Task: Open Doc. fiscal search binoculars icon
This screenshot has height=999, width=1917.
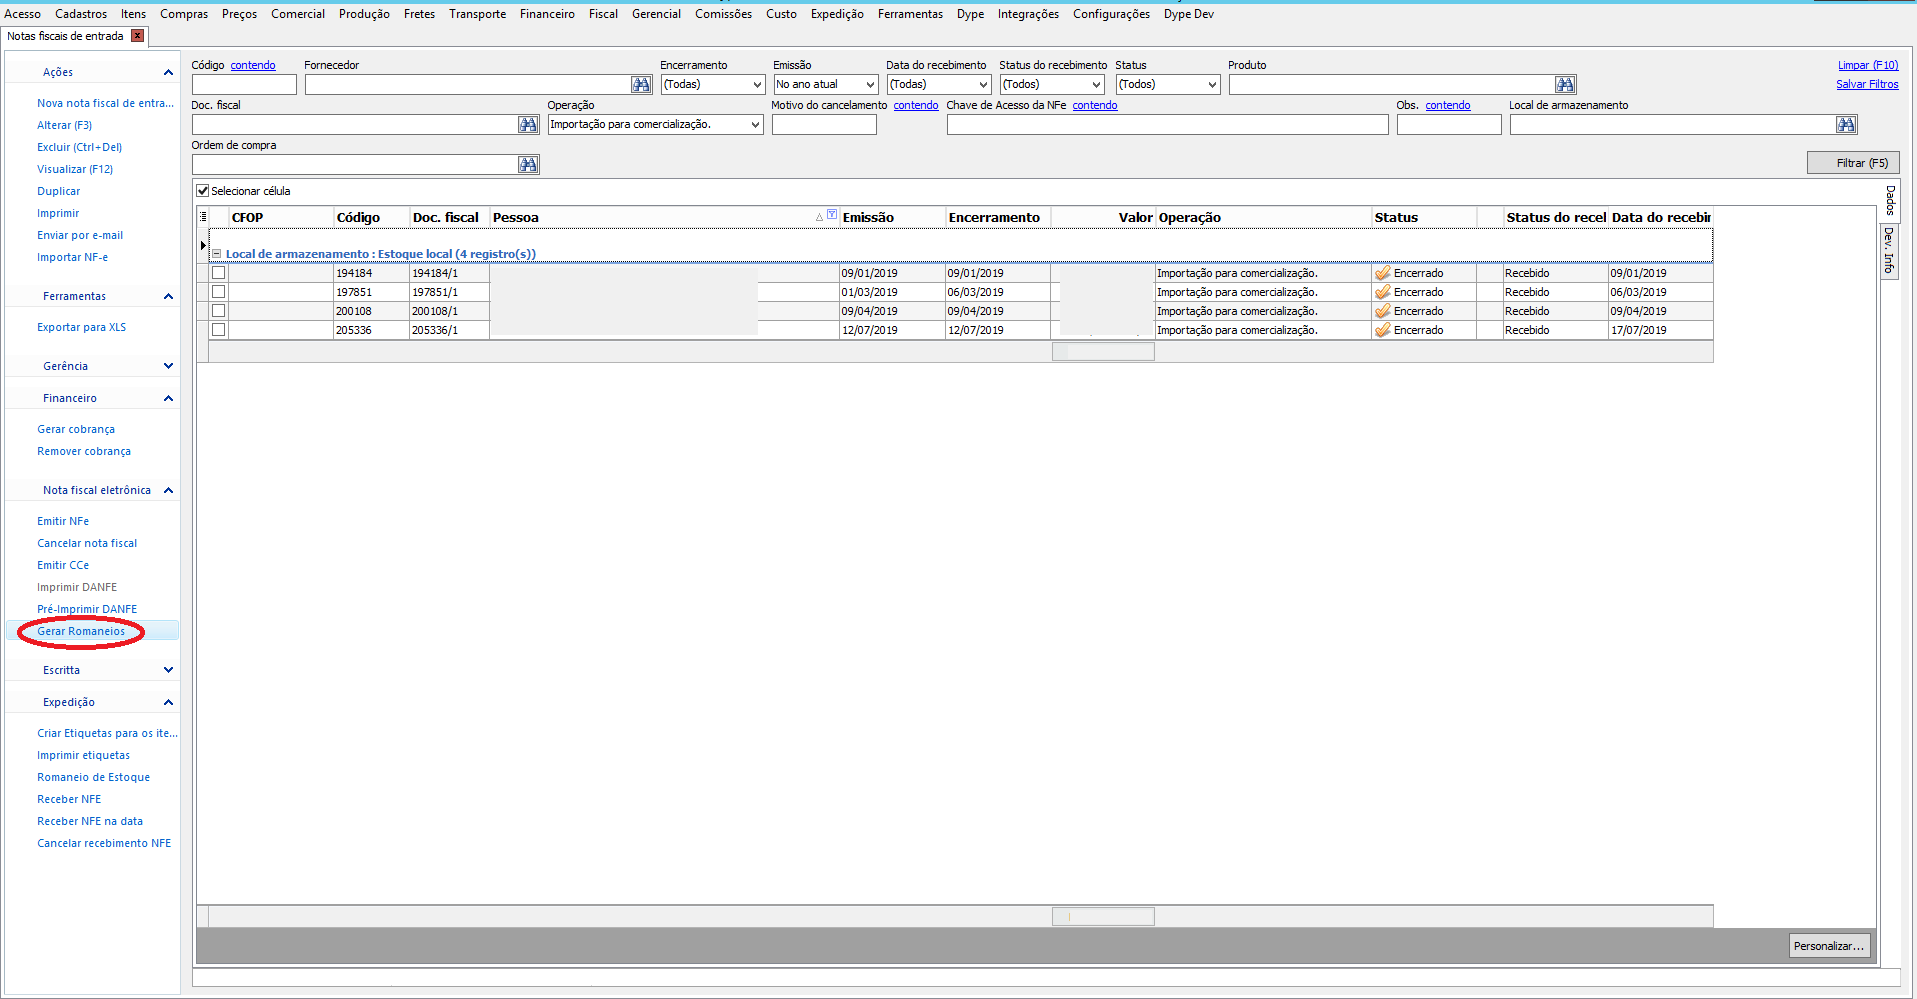Action: (x=528, y=125)
